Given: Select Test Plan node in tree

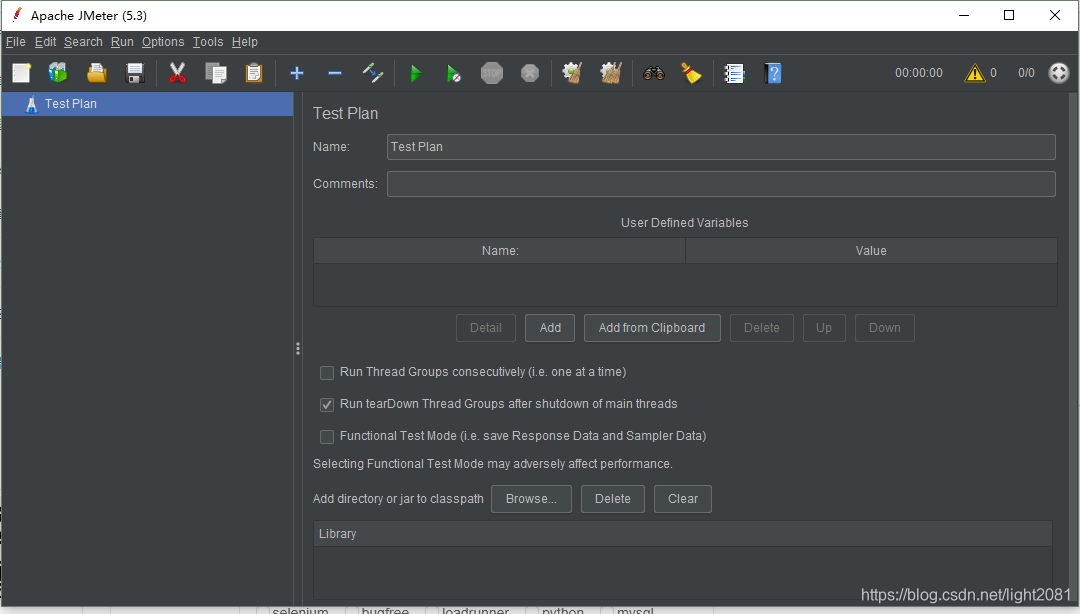Looking at the screenshot, I should (x=147, y=104).
